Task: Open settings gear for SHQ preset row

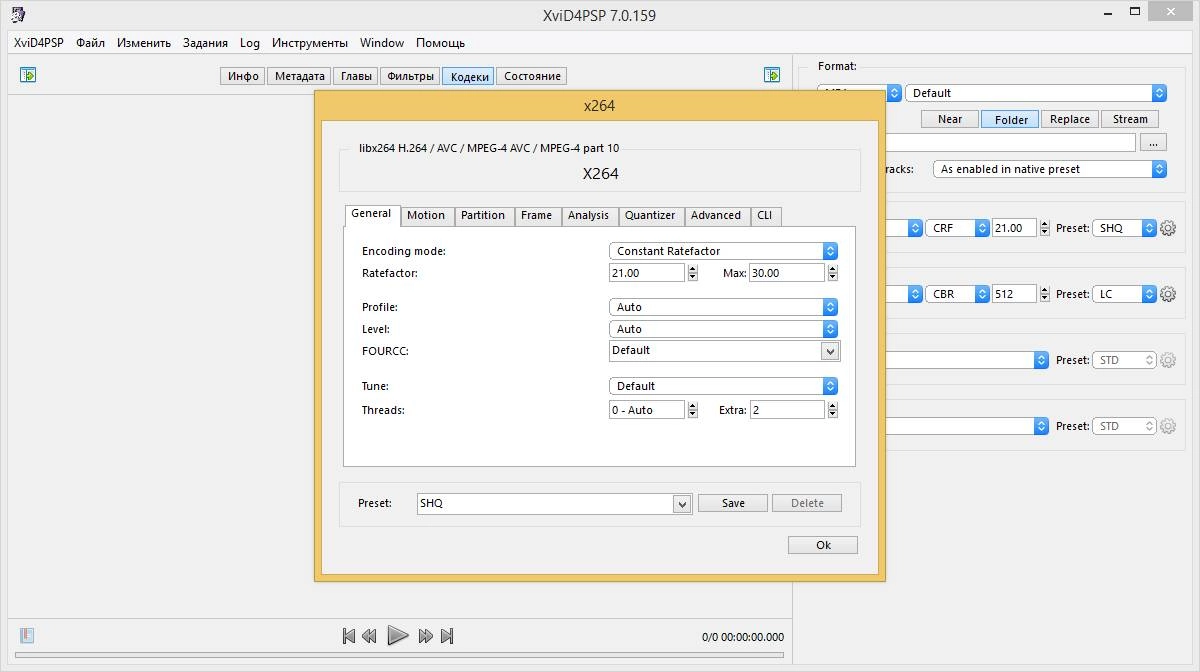Action: pyautogui.click(x=1167, y=228)
